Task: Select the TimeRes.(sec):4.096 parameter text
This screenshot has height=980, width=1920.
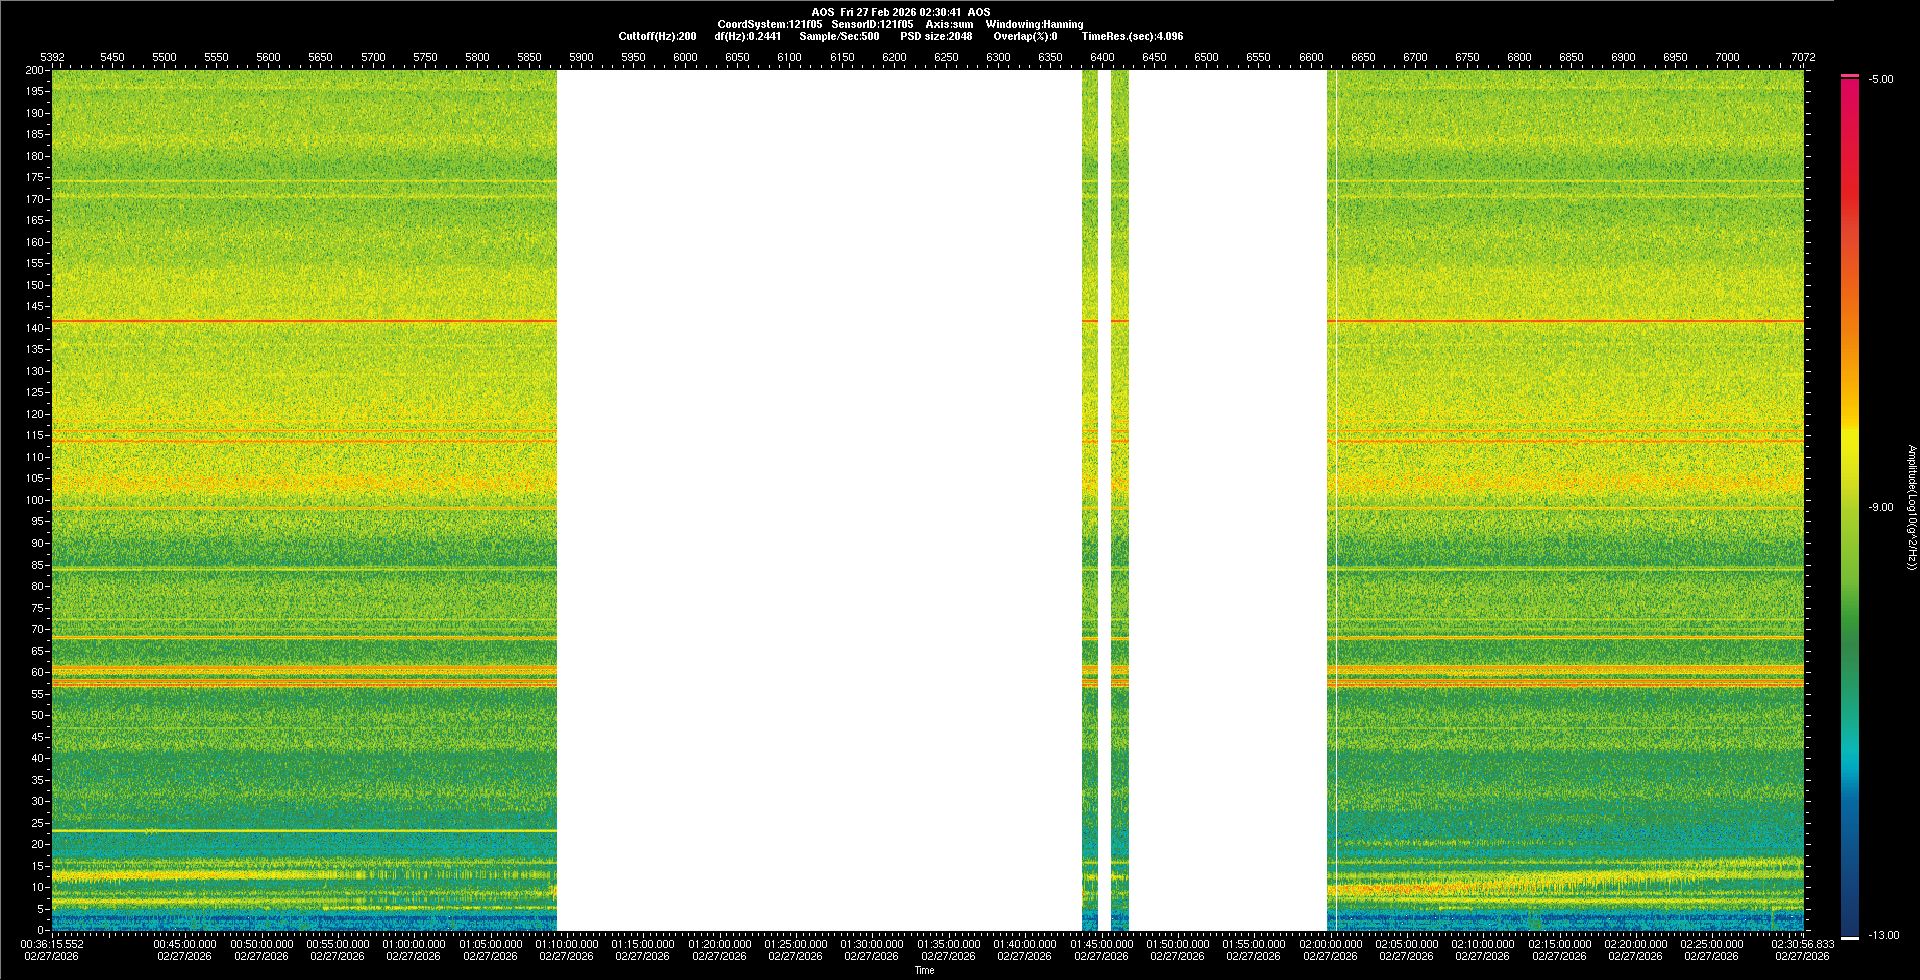Action: click(1132, 36)
